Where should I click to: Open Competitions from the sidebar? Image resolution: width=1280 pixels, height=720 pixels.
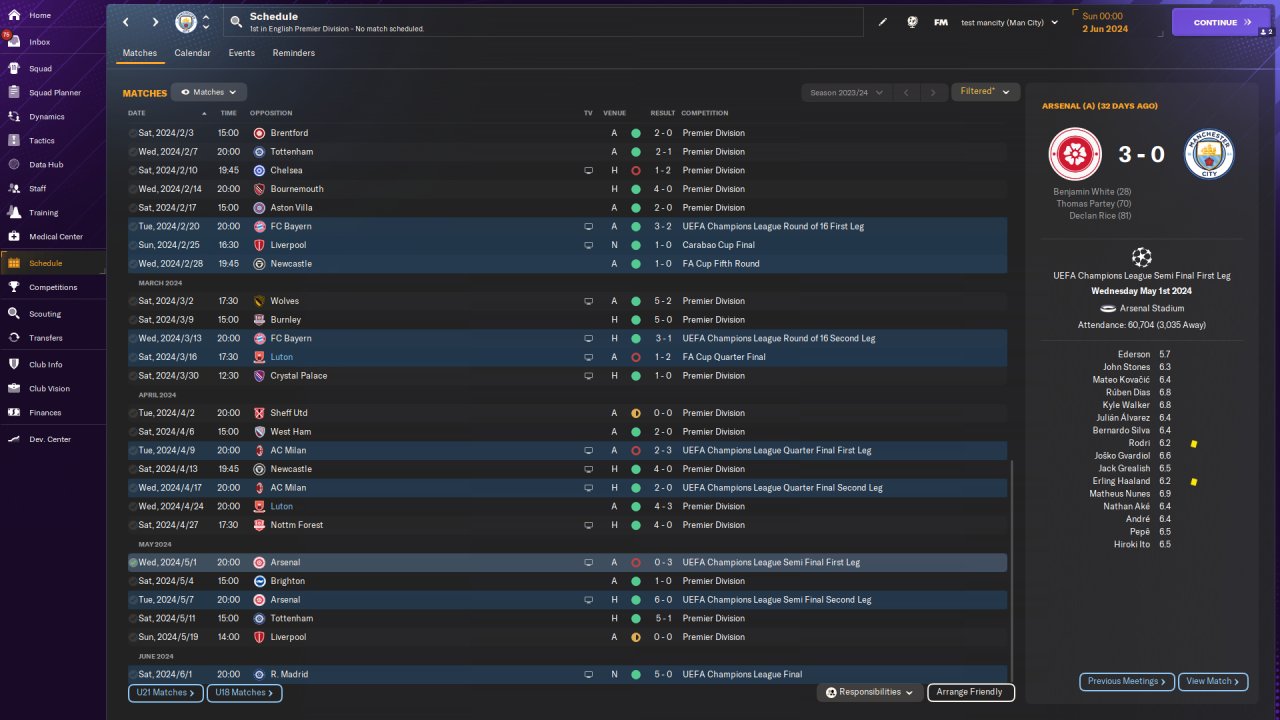[52, 287]
